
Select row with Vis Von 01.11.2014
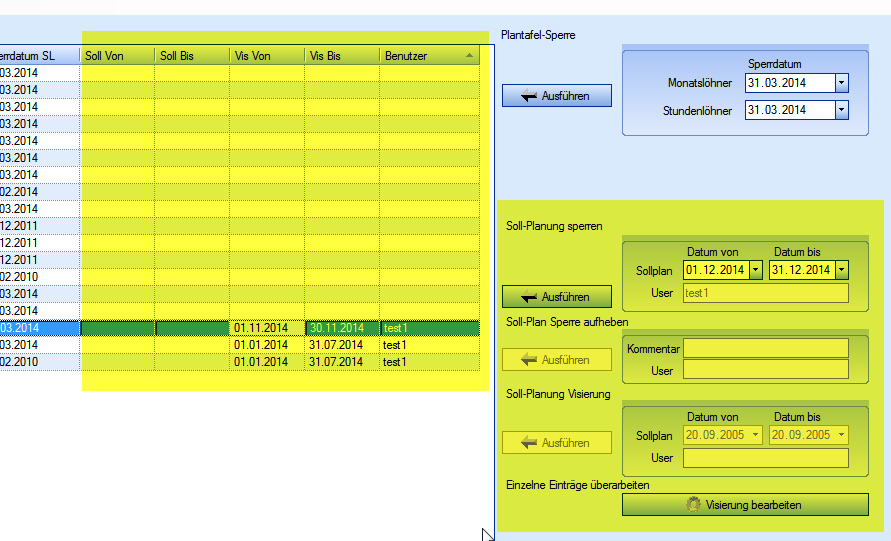tap(267, 328)
